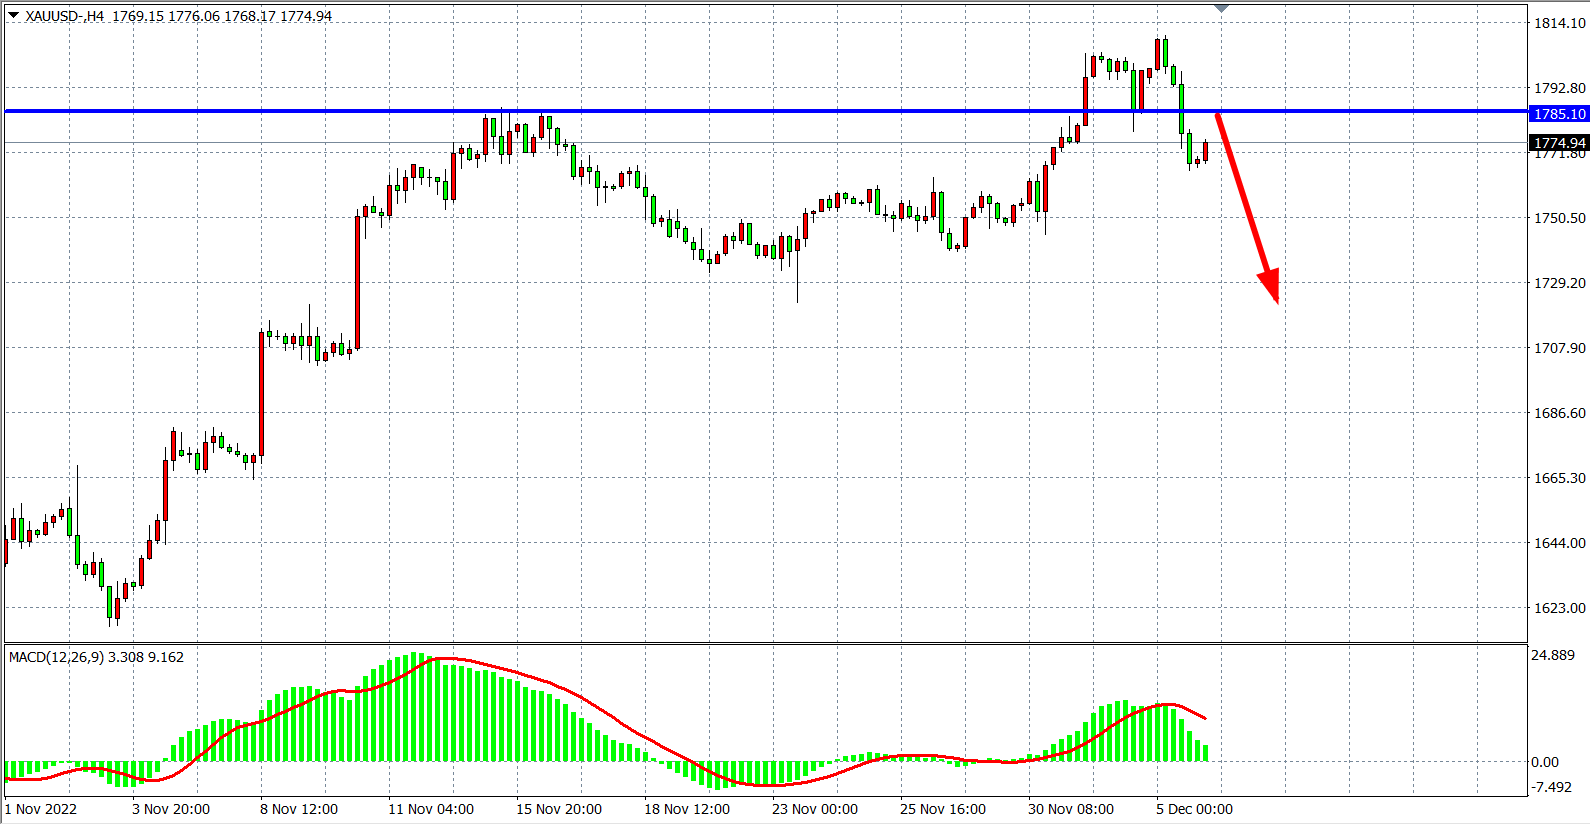Click the XAUUSD-,H4 chart title text
This screenshot has width=1590, height=825.
pyautogui.click(x=65, y=16)
